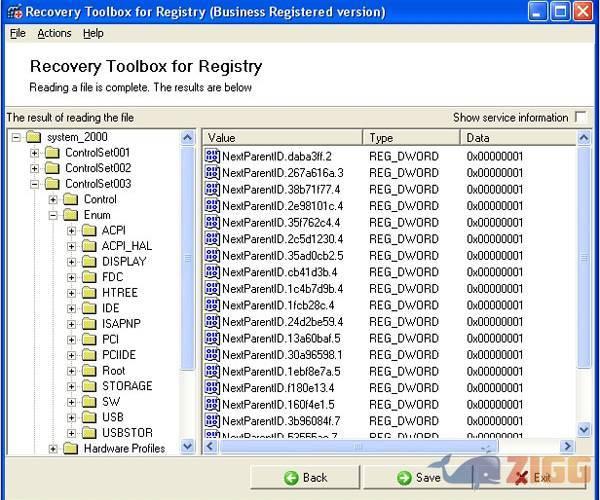Collapse the ControlSet003 node

[34, 184]
